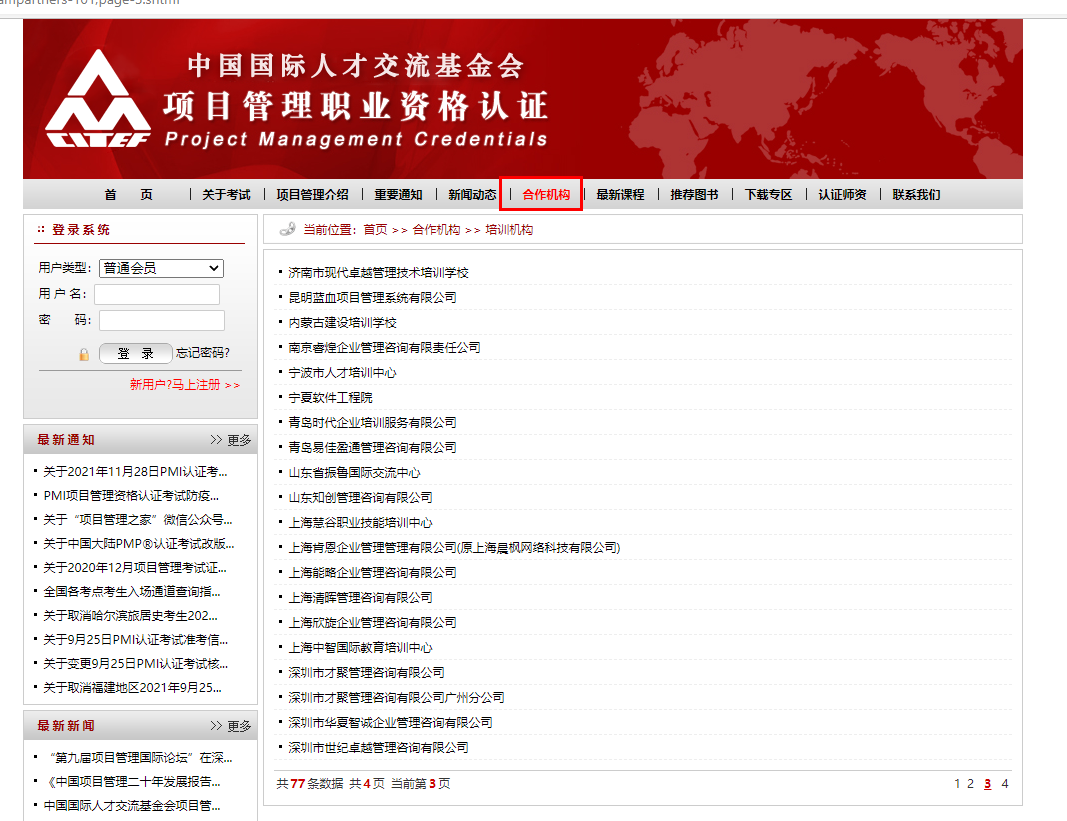Image resolution: width=1067 pixels, height=821 pixels.
Task: Click the location icon before 当前位置
Action: tap(287, 229)
